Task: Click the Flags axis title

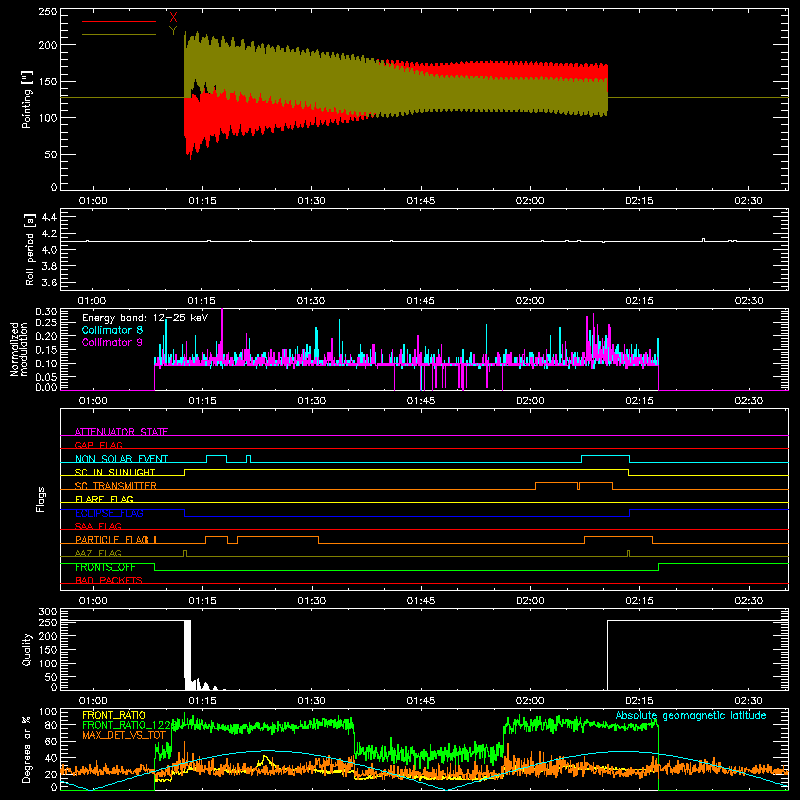Action: (40, 499)
